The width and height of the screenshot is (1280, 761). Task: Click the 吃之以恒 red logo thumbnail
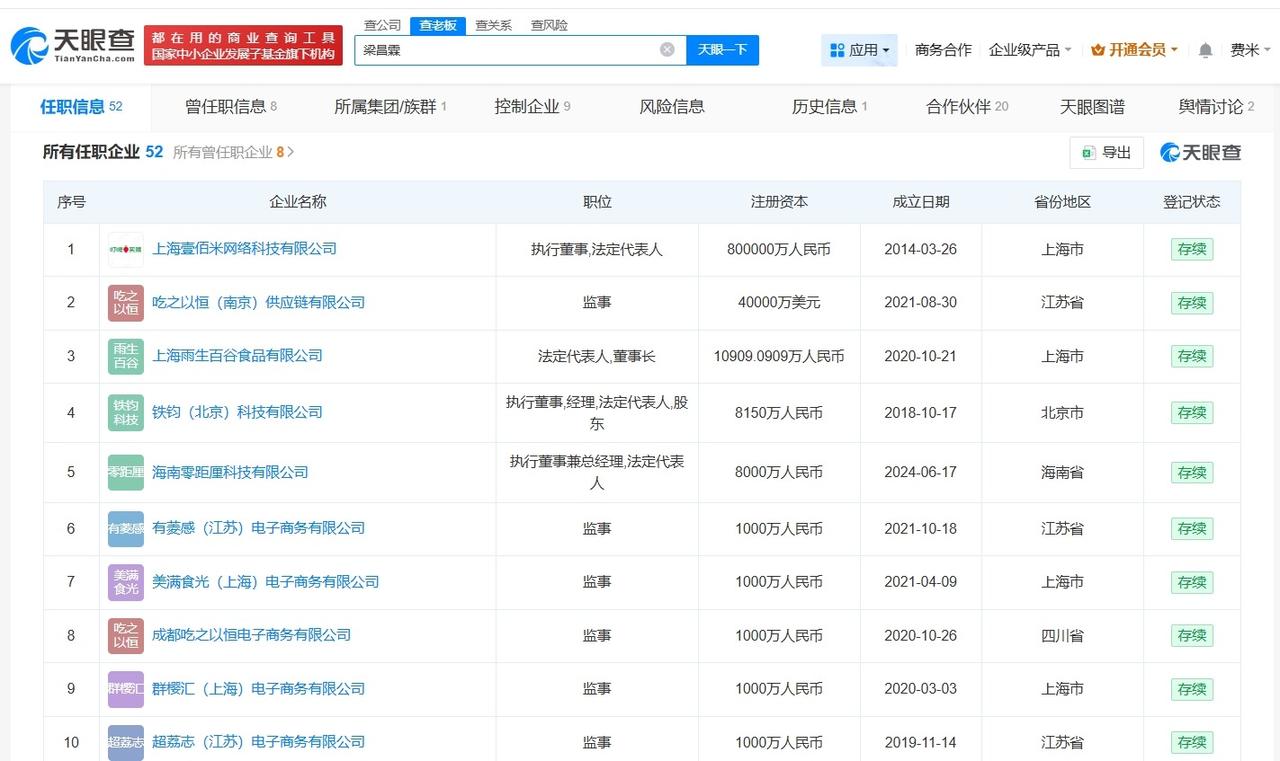125,302
